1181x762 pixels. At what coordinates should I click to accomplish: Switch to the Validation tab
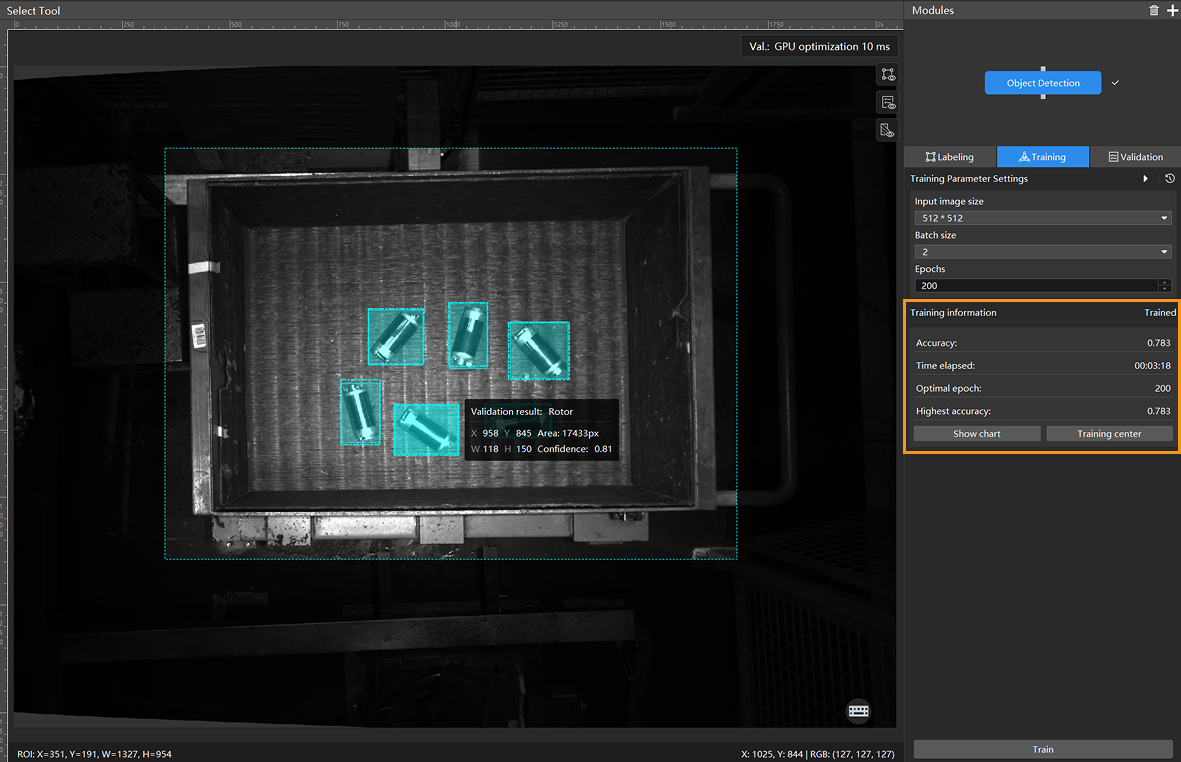click(x=1136, y=157)
